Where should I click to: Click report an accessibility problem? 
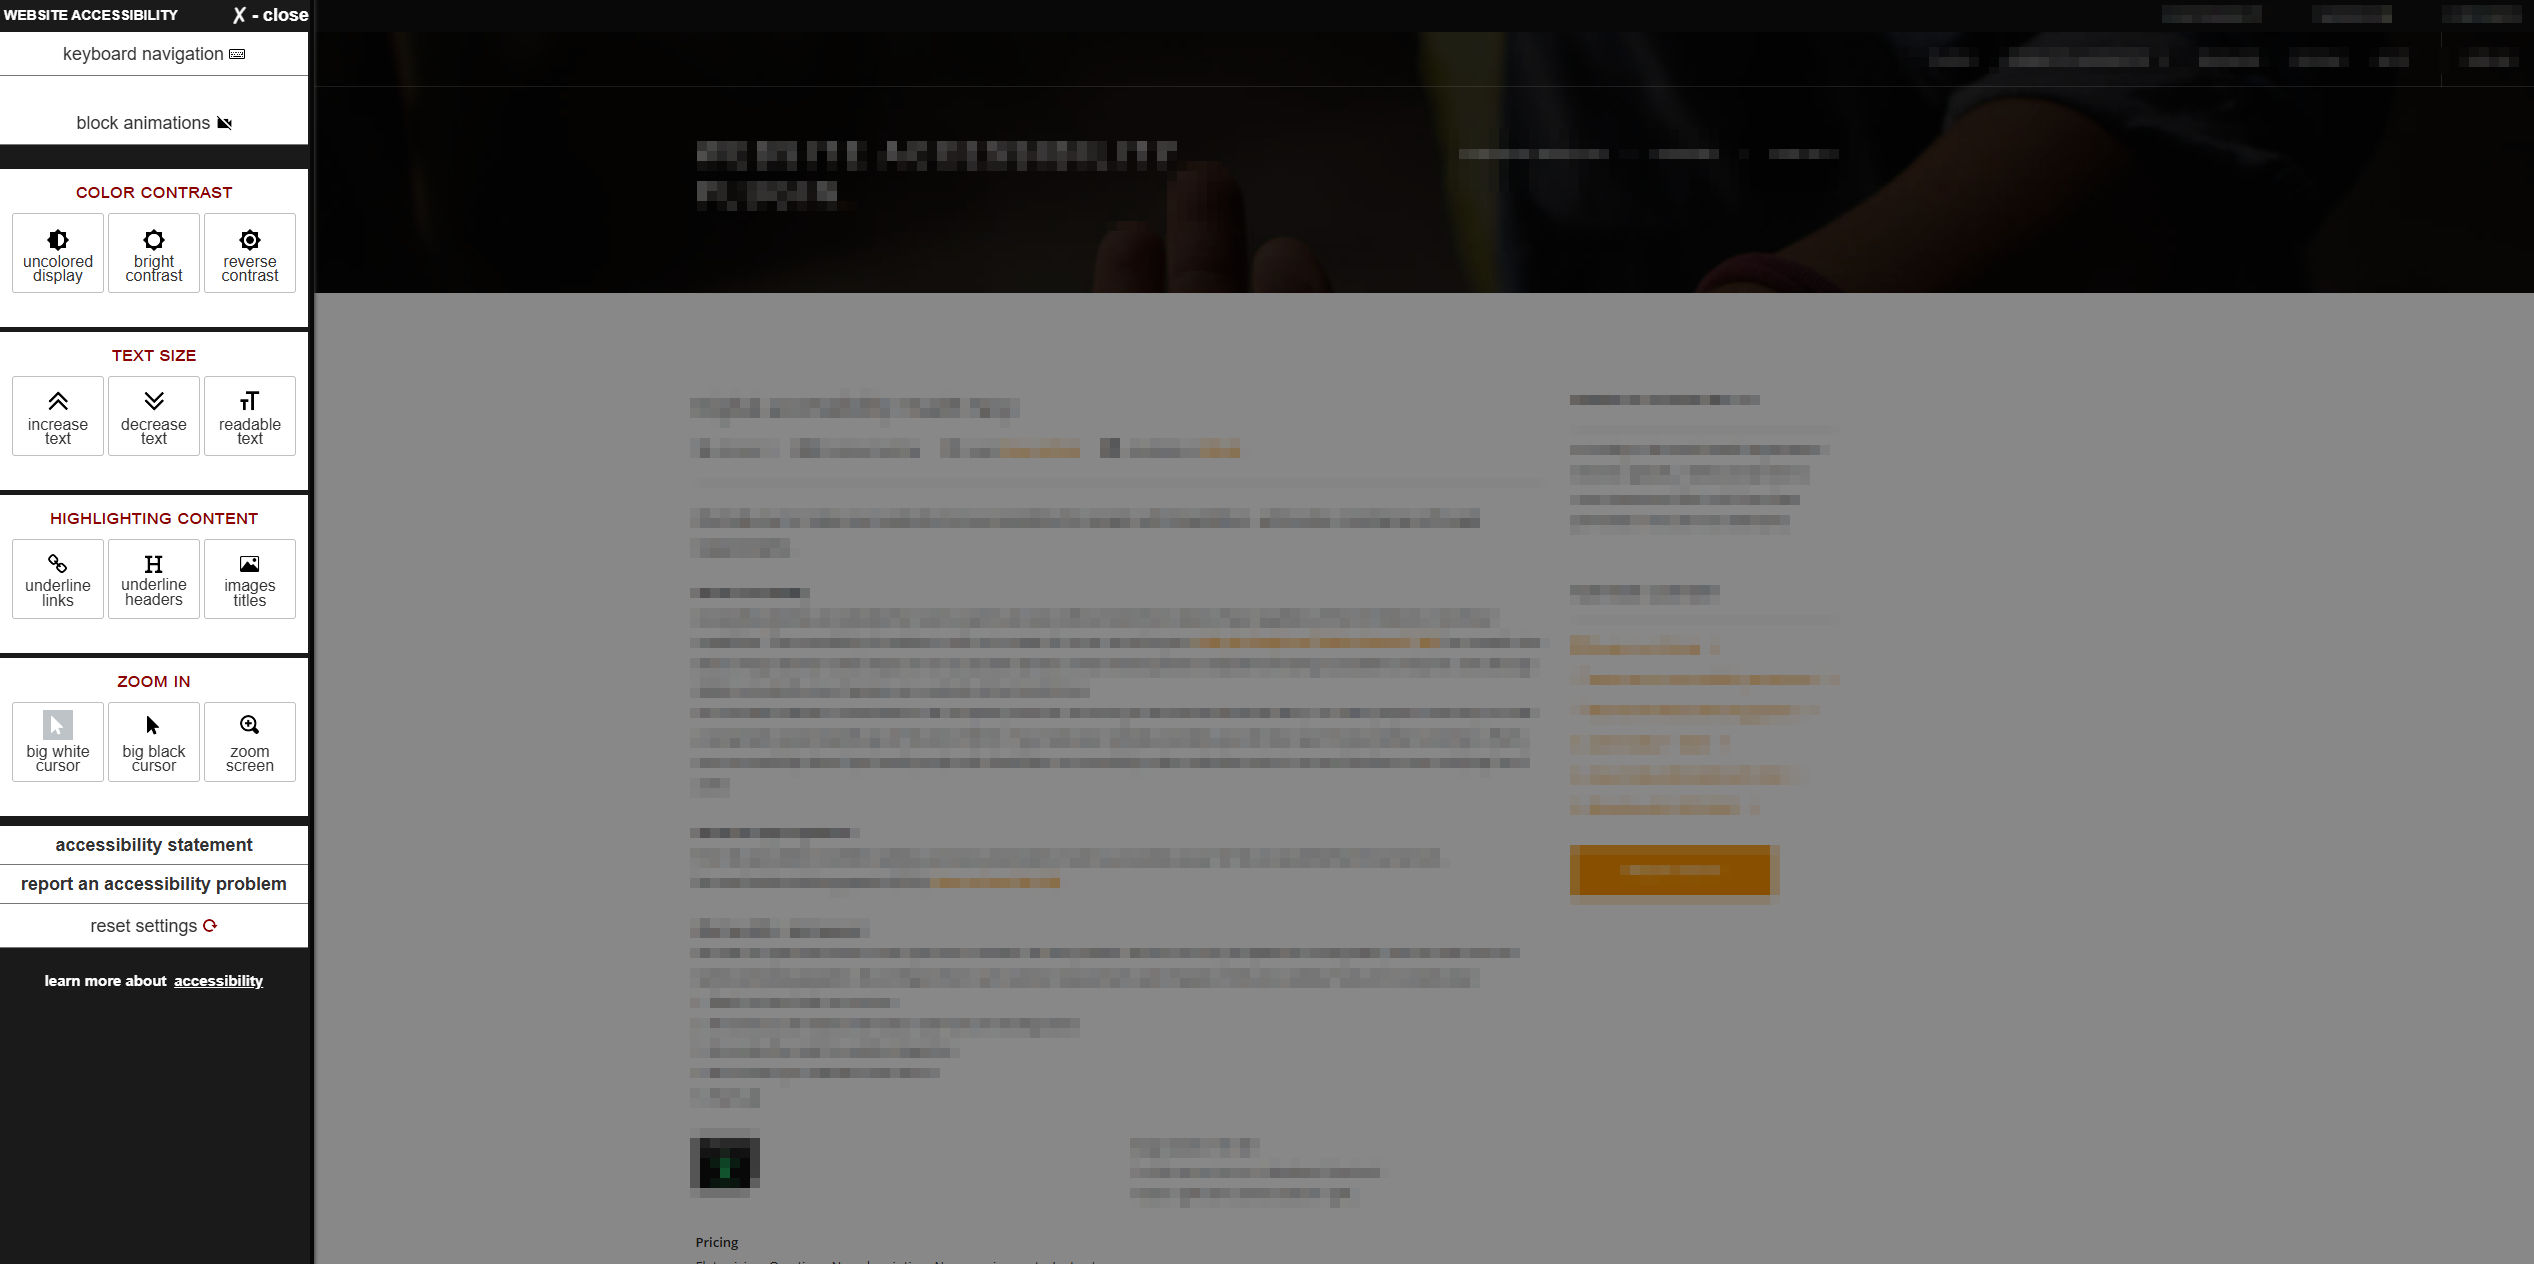click(152, 884)
